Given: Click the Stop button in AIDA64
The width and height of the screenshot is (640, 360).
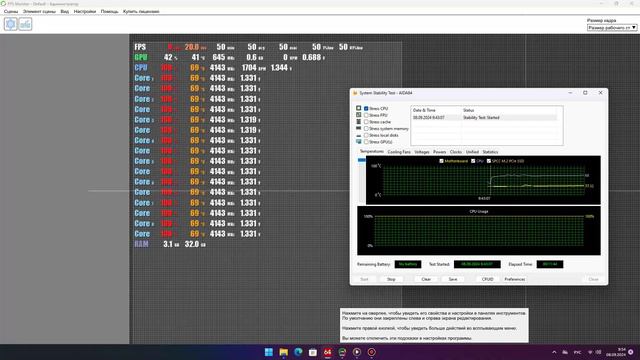Looking at the screenshot, I should 391,279.
